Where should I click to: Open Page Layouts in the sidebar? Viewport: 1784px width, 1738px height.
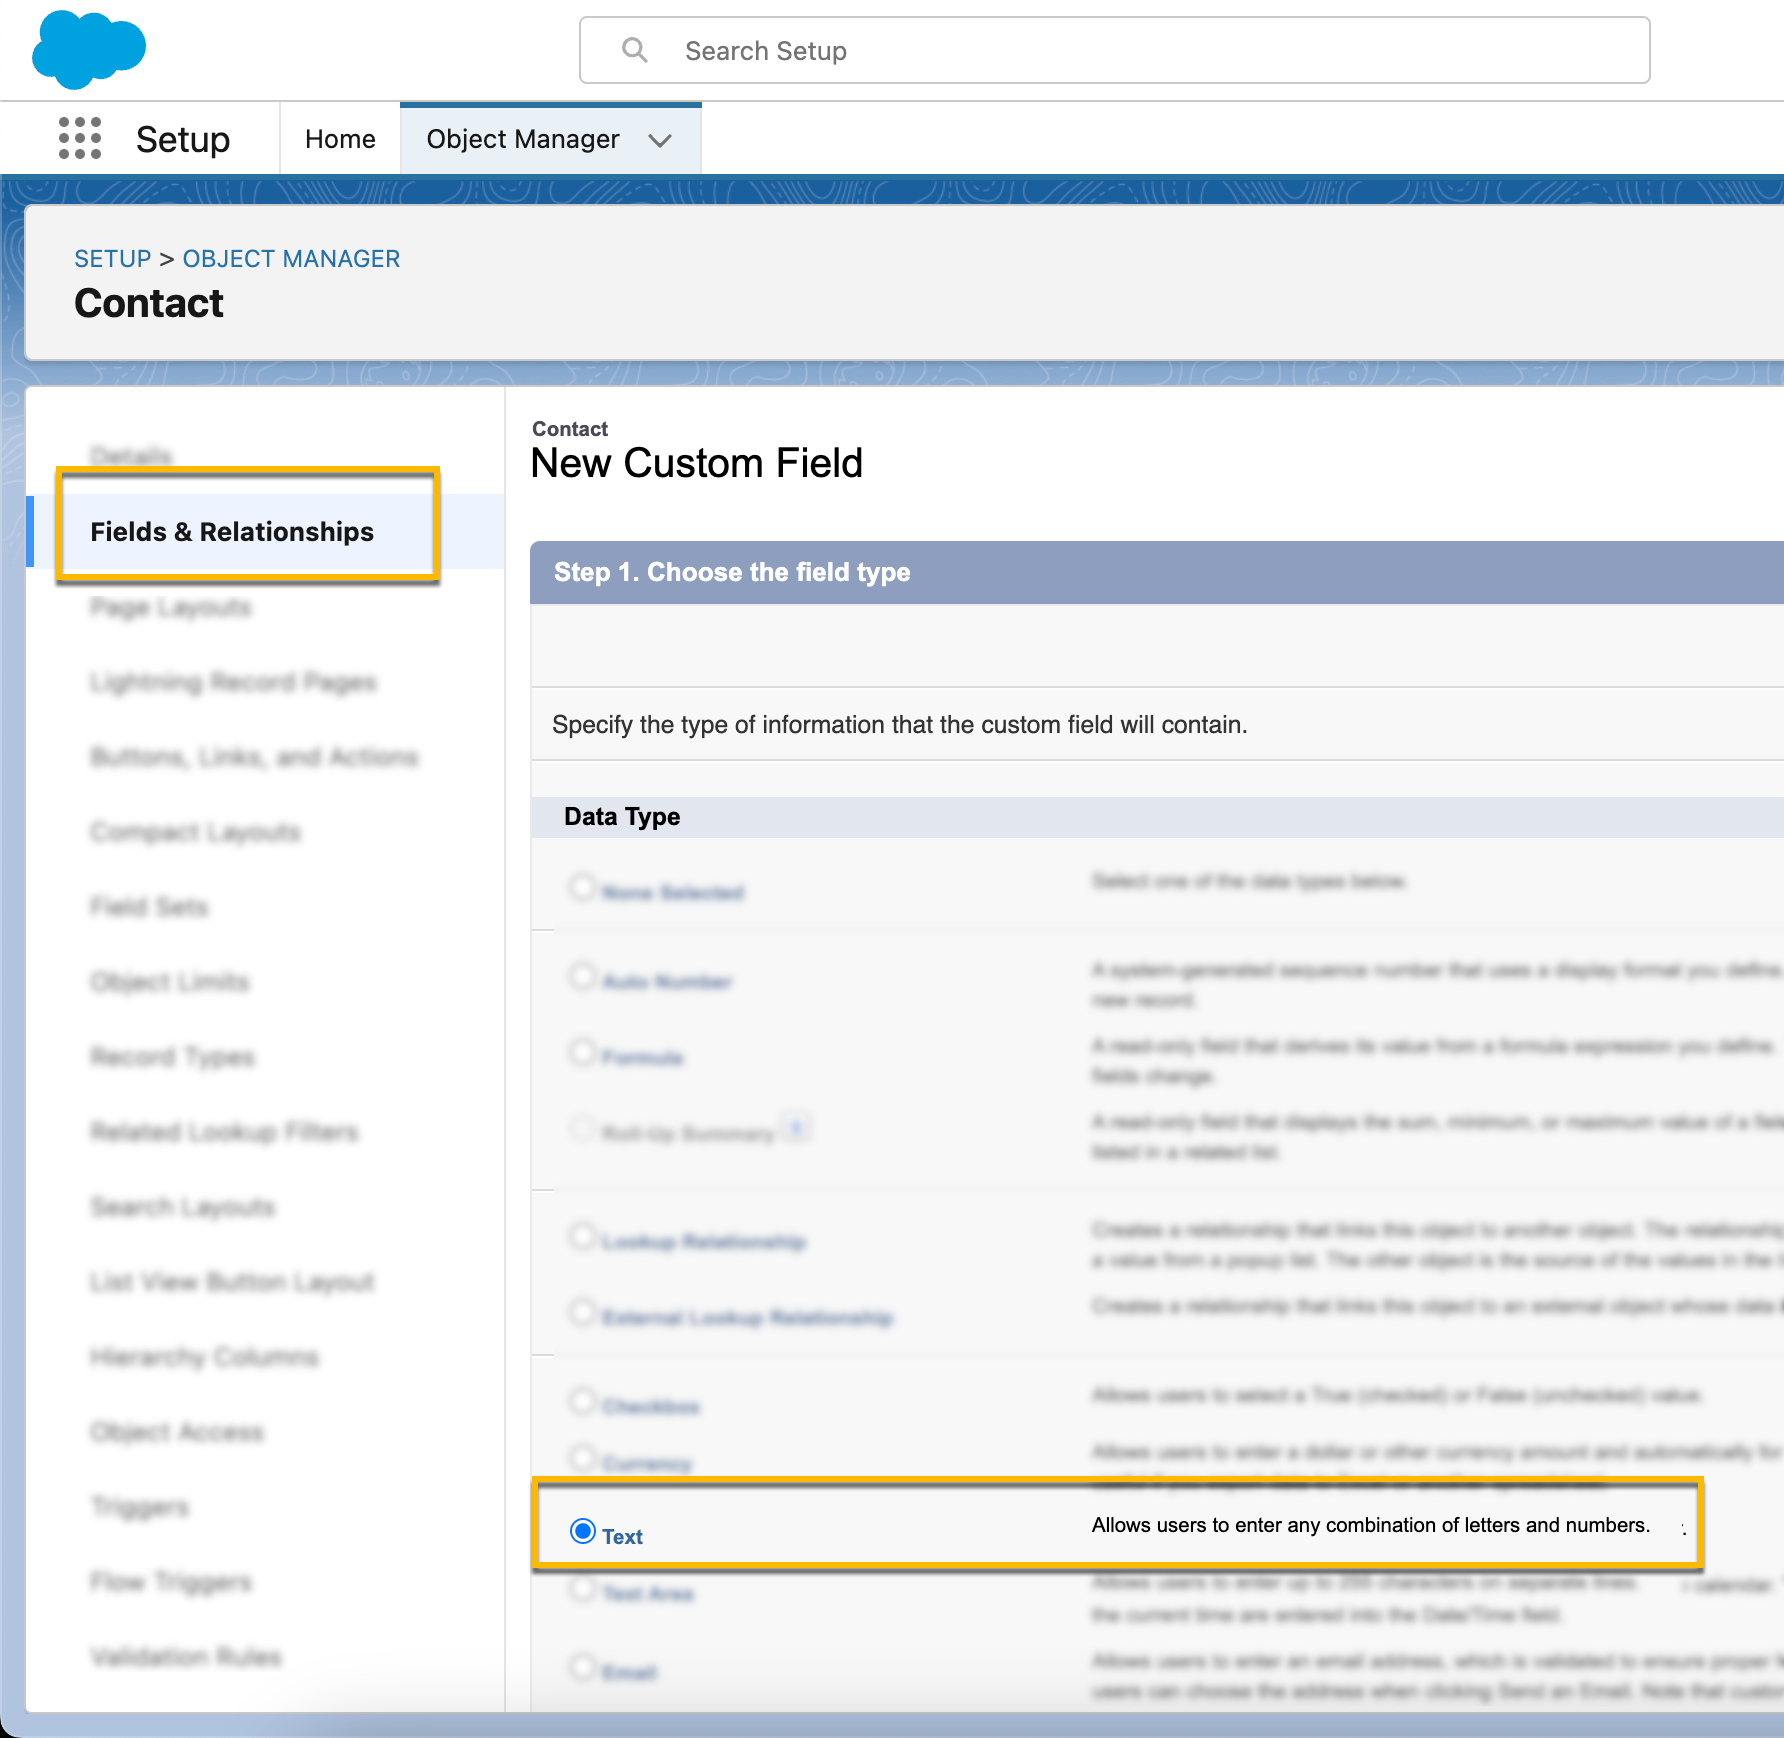[x=171, y=607]
